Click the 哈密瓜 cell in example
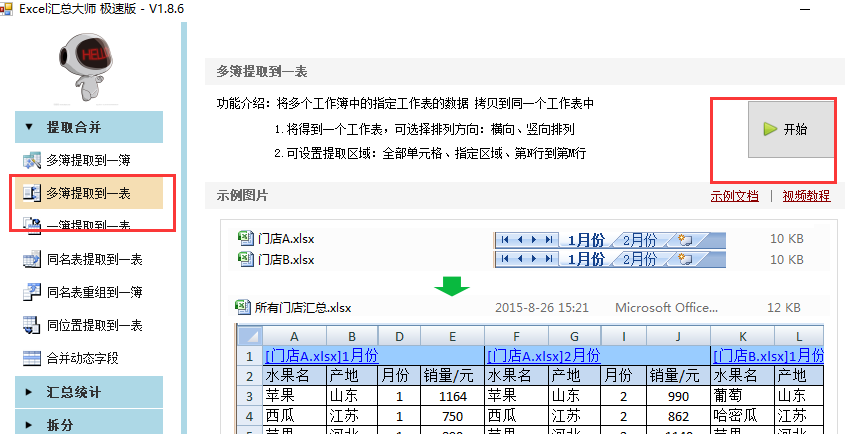 pos(743,416)
